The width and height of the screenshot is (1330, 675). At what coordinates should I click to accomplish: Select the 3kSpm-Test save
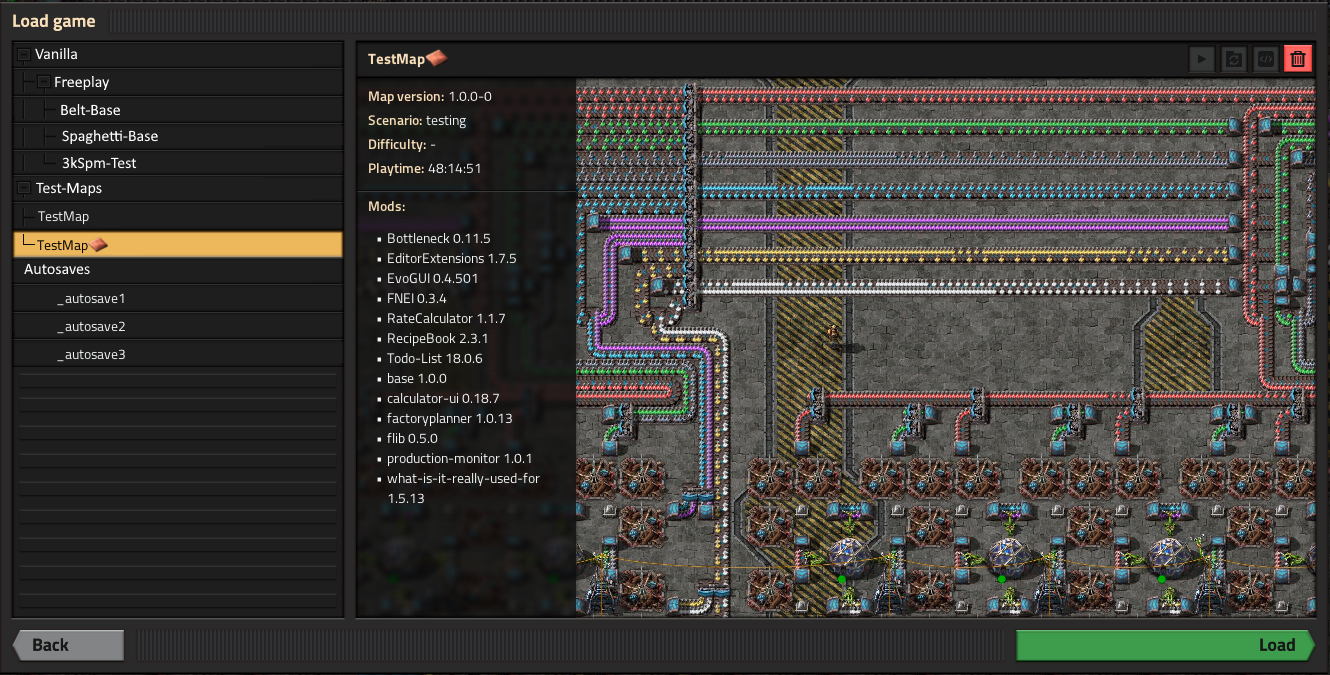[178, 162]
